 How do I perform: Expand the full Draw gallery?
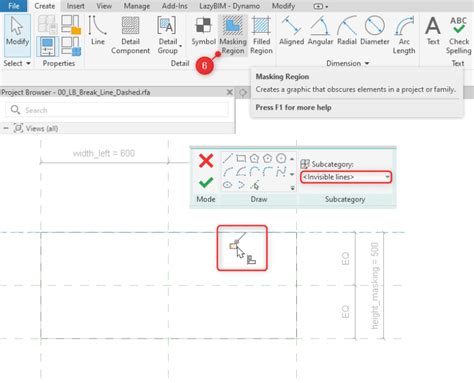click(x=292, y=188)
